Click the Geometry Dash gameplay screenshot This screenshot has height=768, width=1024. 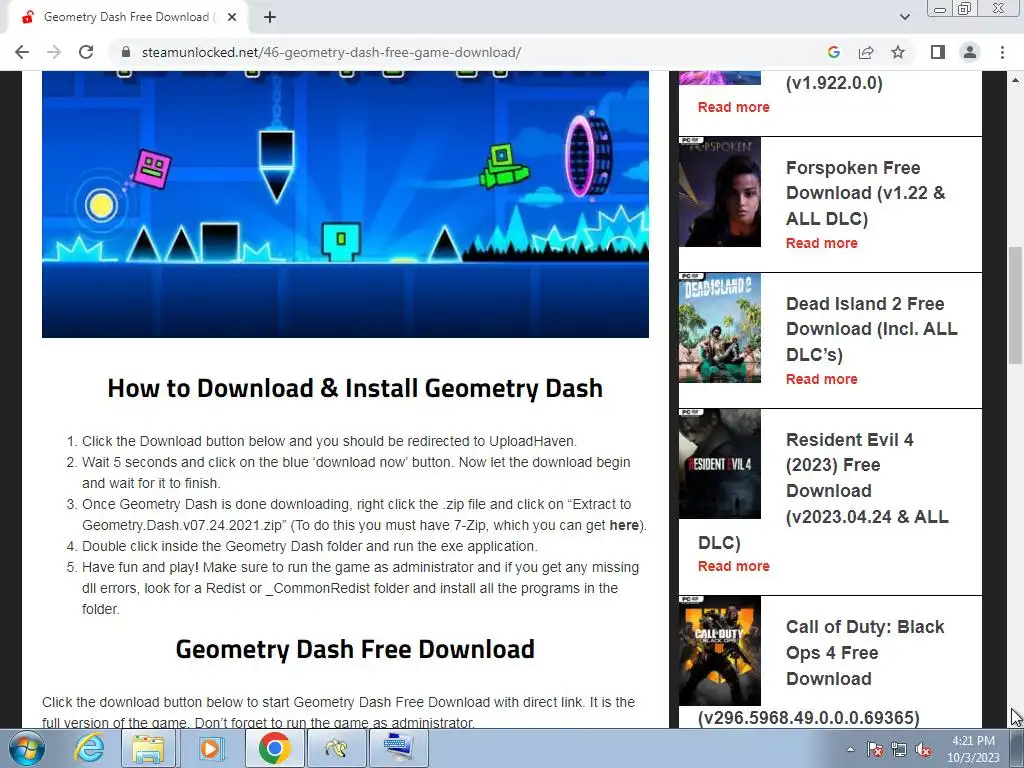(x=345, y=204)
